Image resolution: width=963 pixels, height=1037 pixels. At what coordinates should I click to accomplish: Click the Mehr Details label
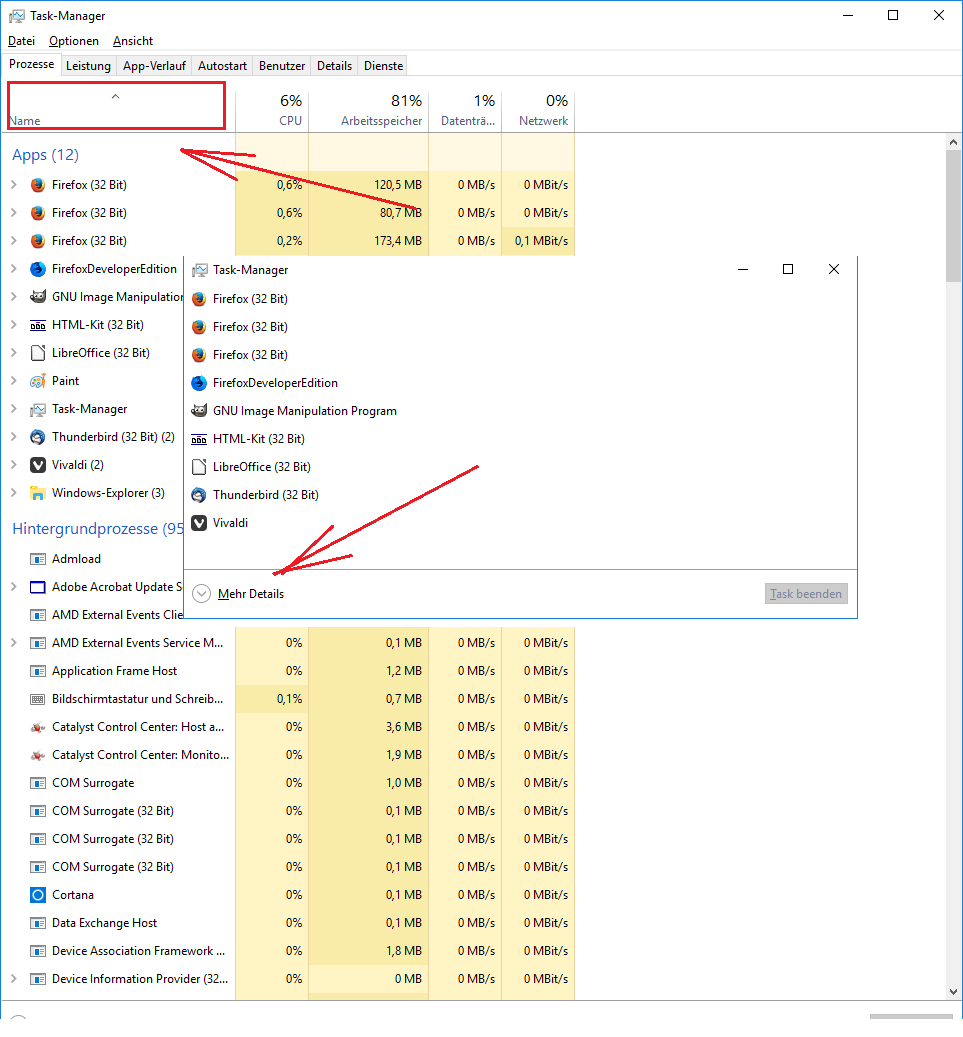(251, 594)
